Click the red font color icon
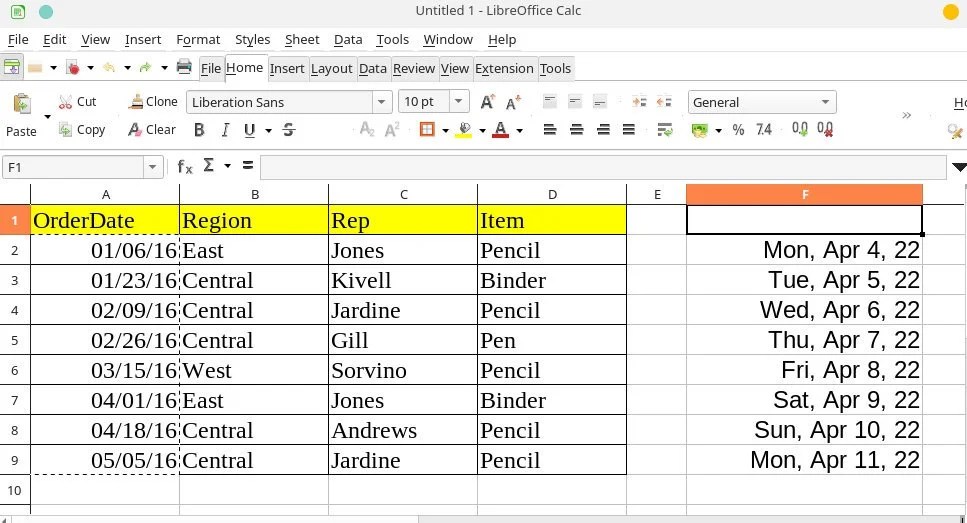Image resolution: width=967 pixels, height=523 pixels. [x=501, y=130]
